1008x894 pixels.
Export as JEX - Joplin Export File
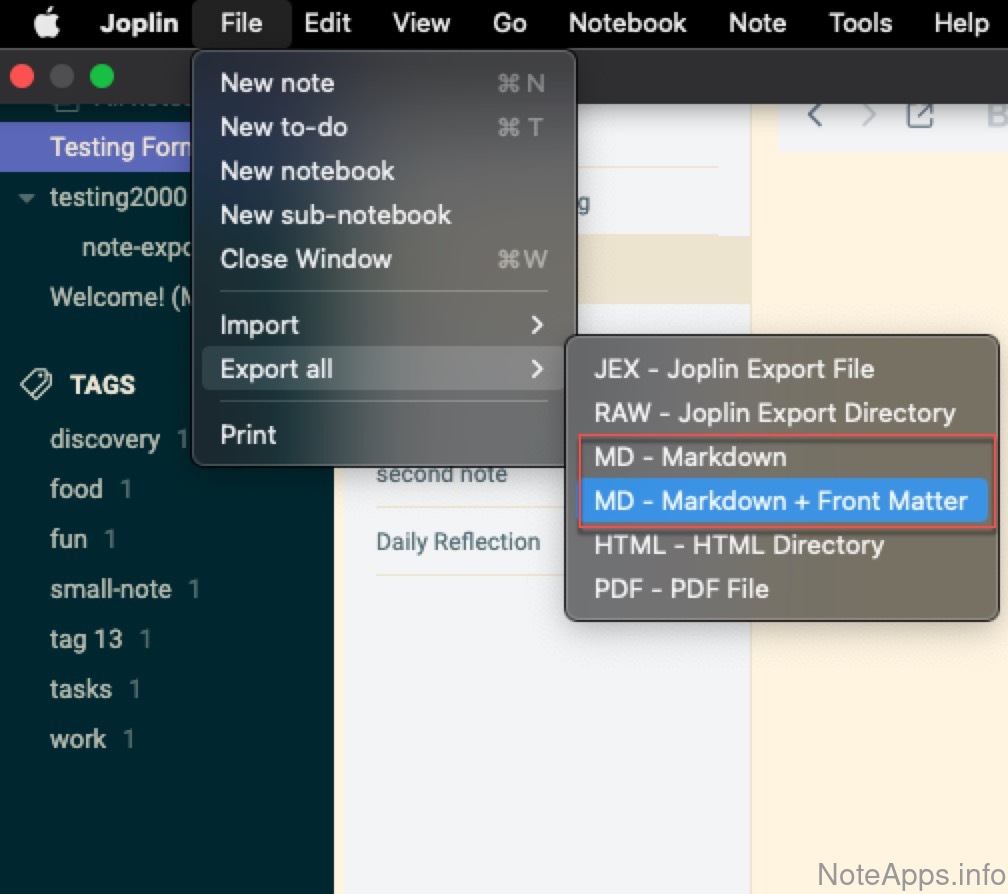[734, 369]
